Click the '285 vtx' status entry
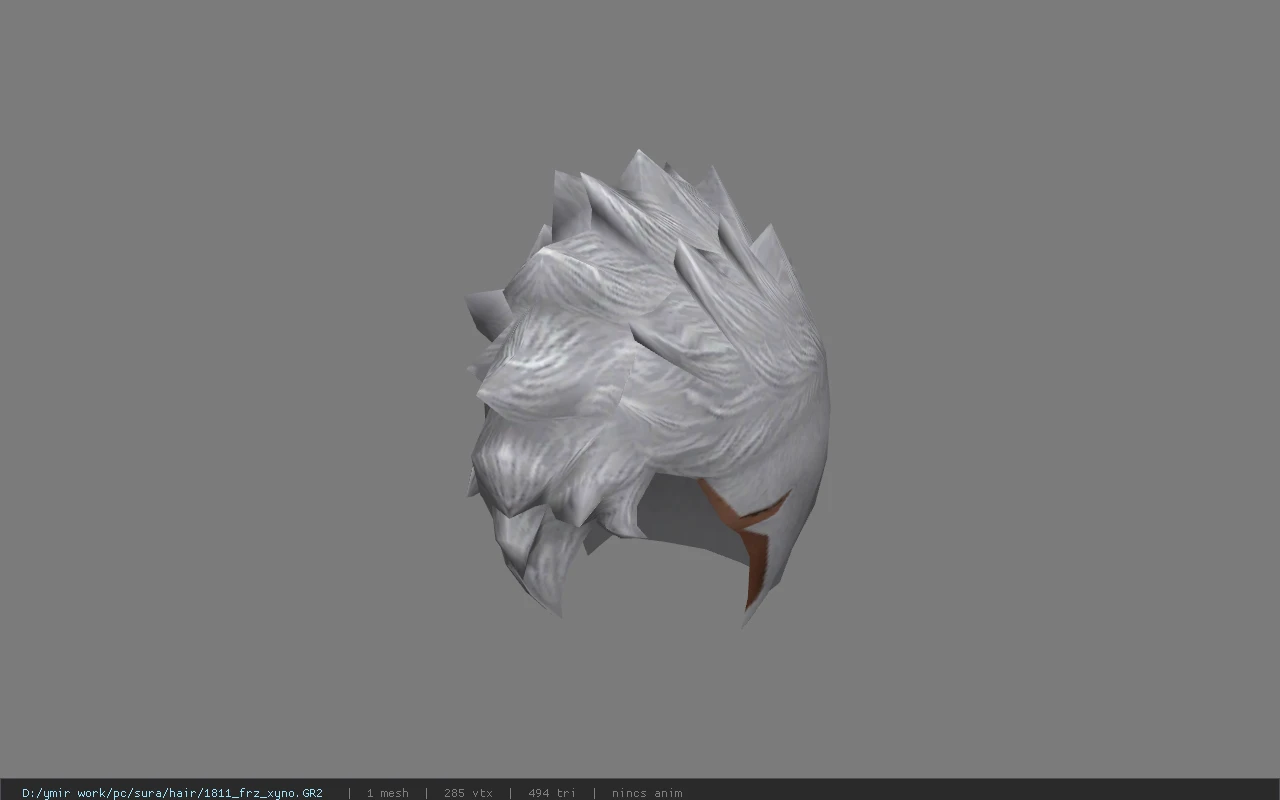 coord(468,793)
